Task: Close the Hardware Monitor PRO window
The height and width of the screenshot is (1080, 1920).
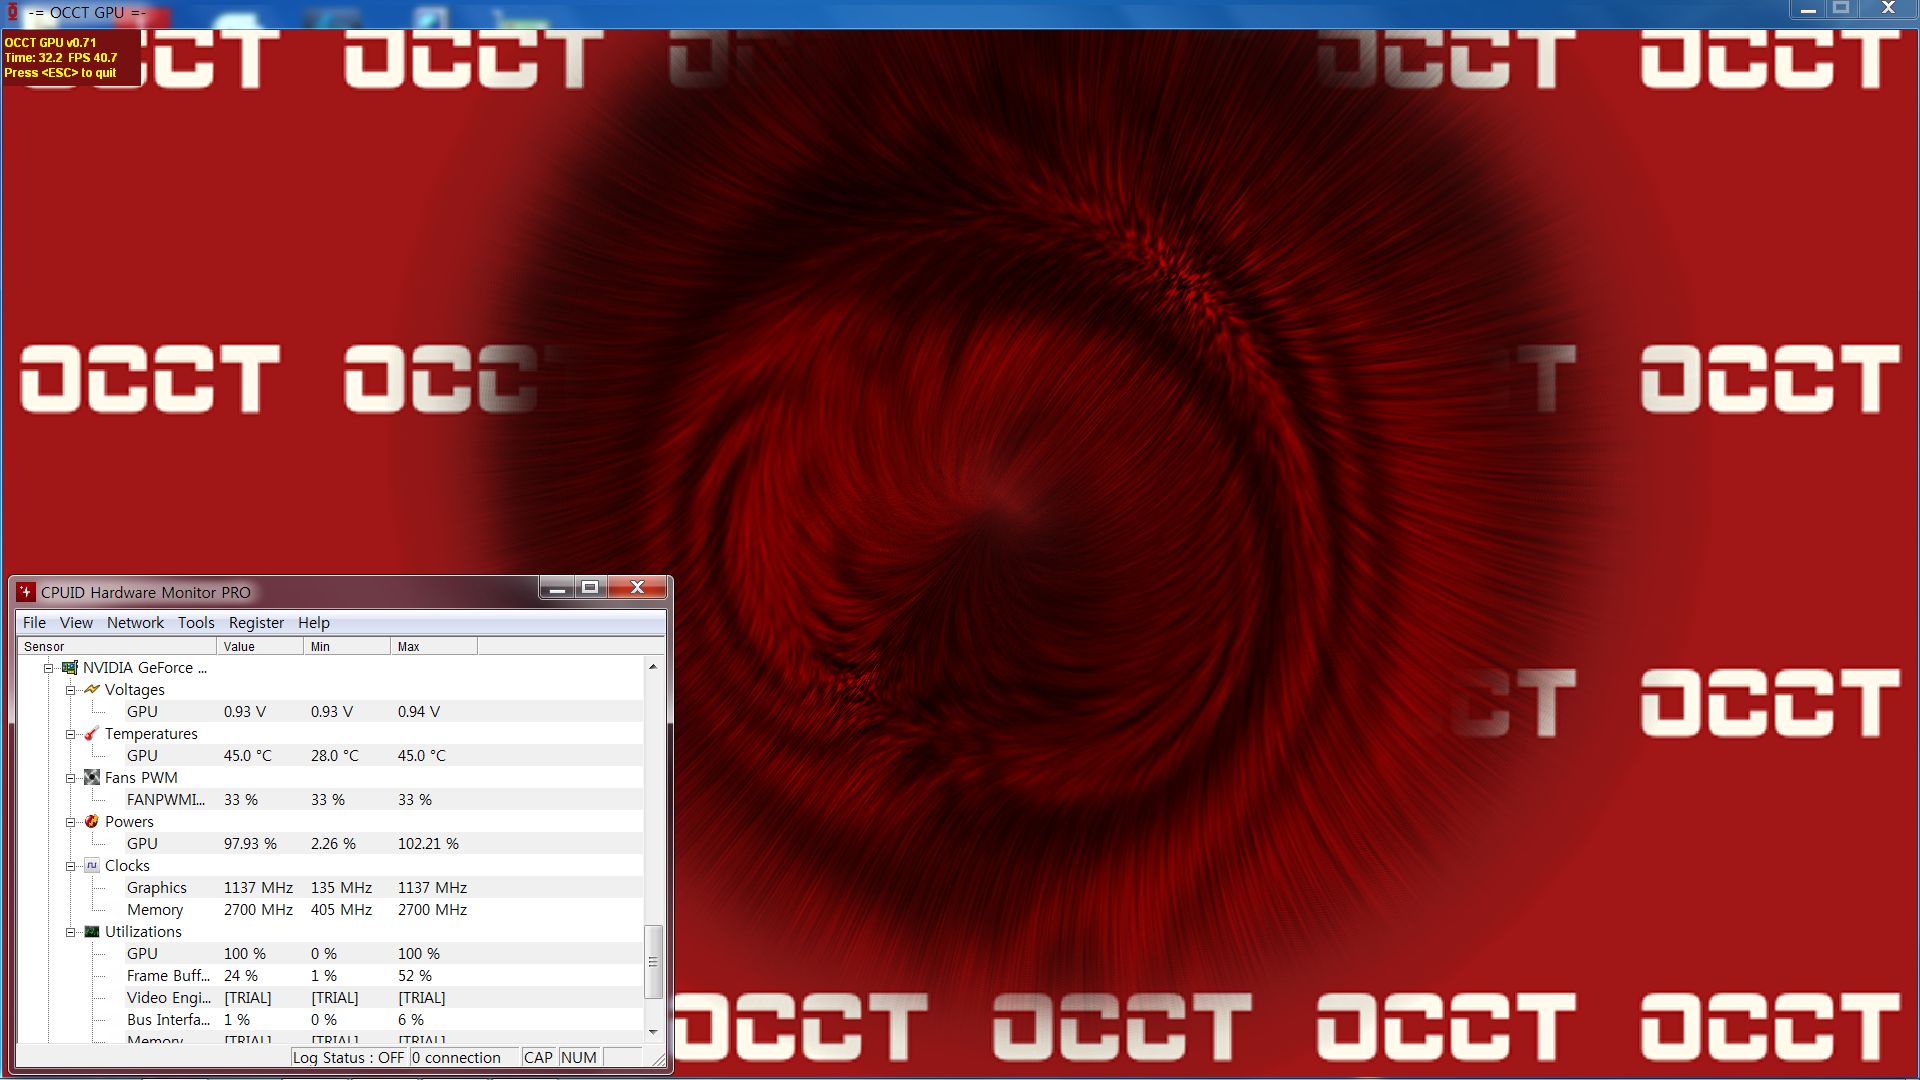Action: (637, 588)
